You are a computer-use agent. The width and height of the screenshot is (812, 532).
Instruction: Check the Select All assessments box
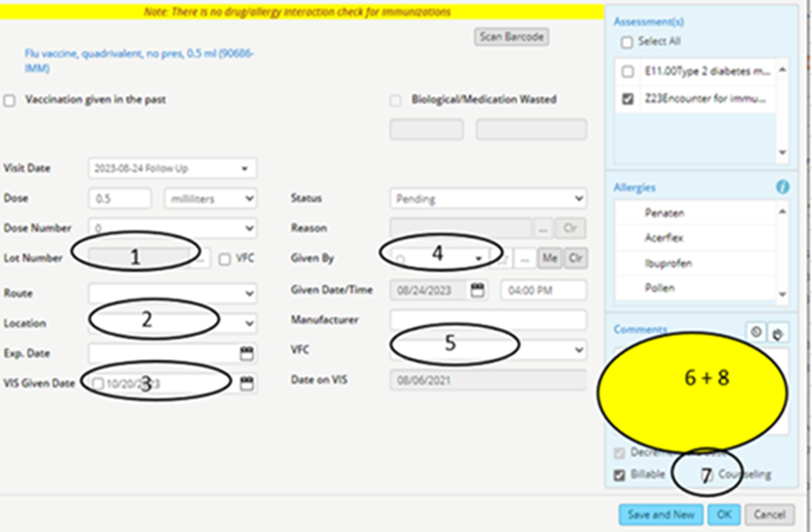627,42
